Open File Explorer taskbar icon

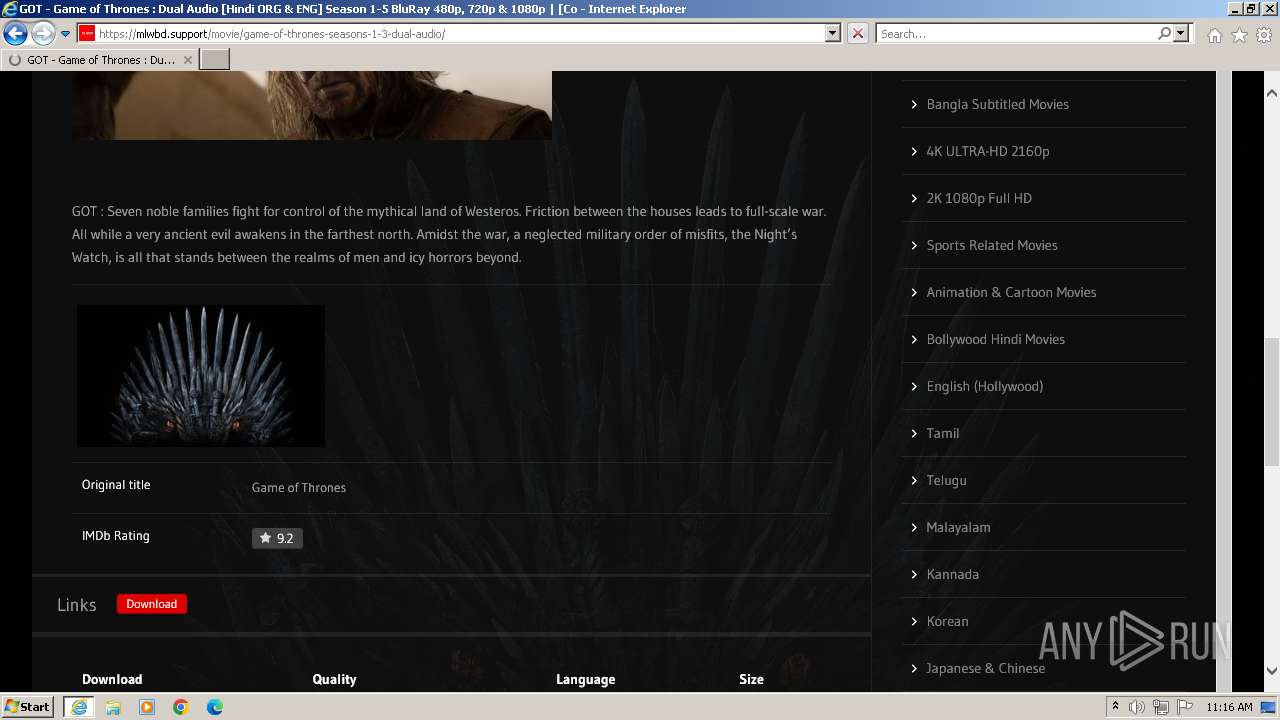point(113,707)
